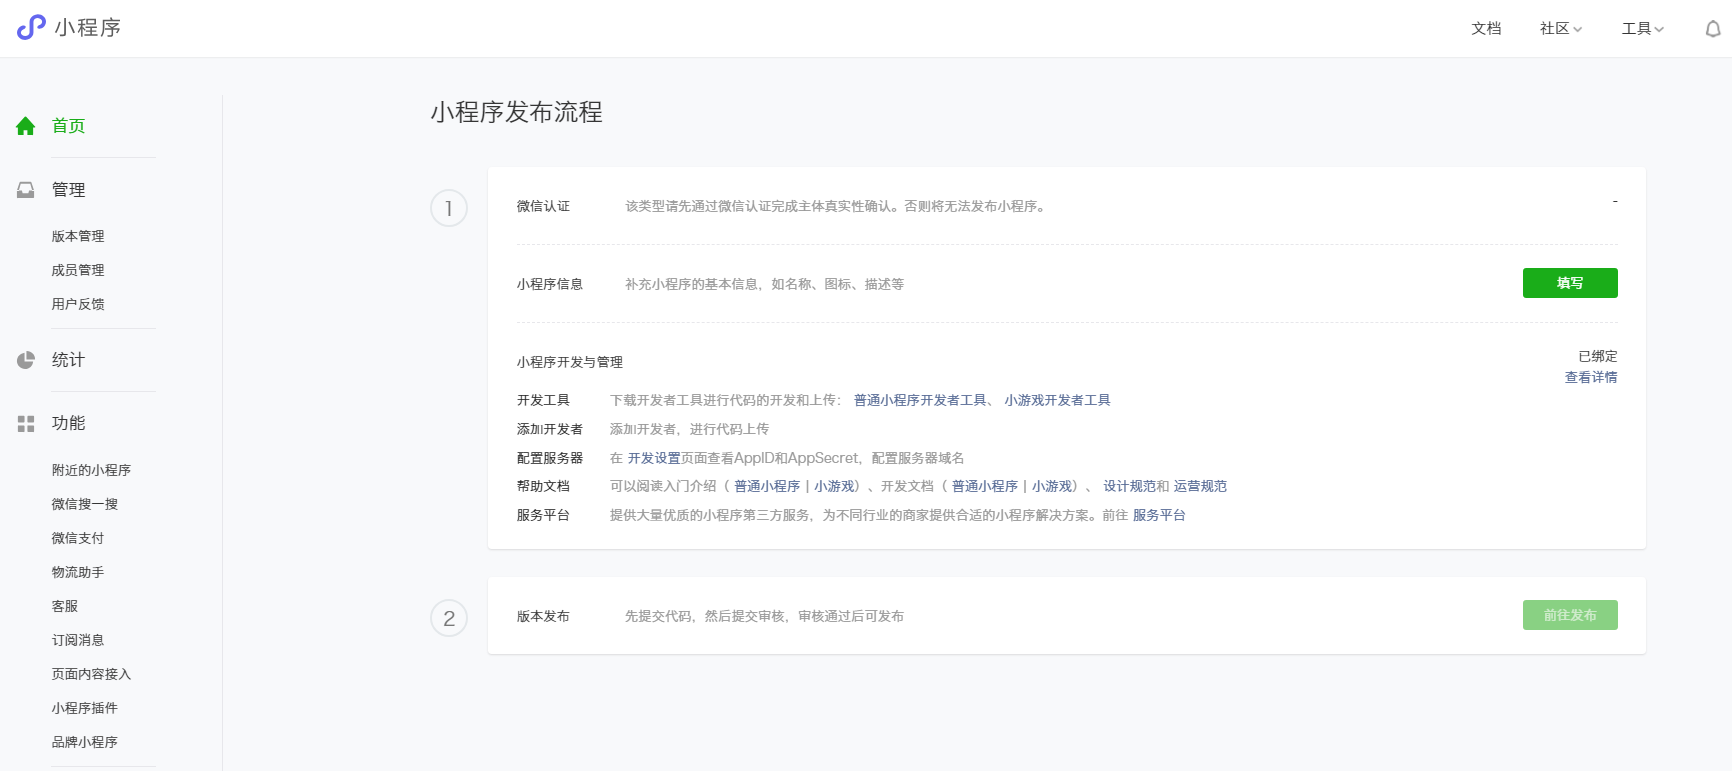Viewport: 1732px width, 771px height.
Task: Open 小游戏开发者工具 download link
Action: pos(1058,400)
